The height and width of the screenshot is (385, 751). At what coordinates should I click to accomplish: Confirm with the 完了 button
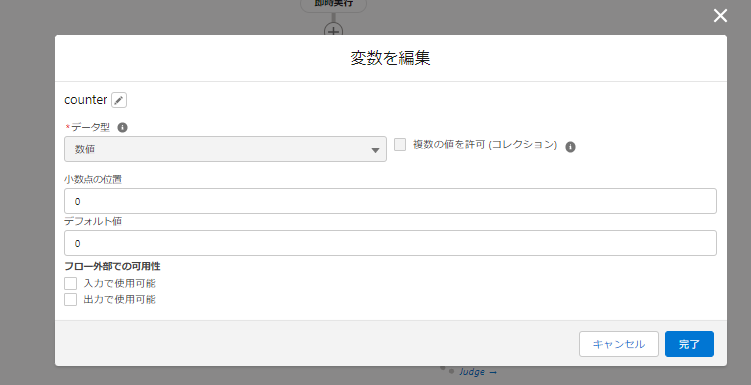689,344
